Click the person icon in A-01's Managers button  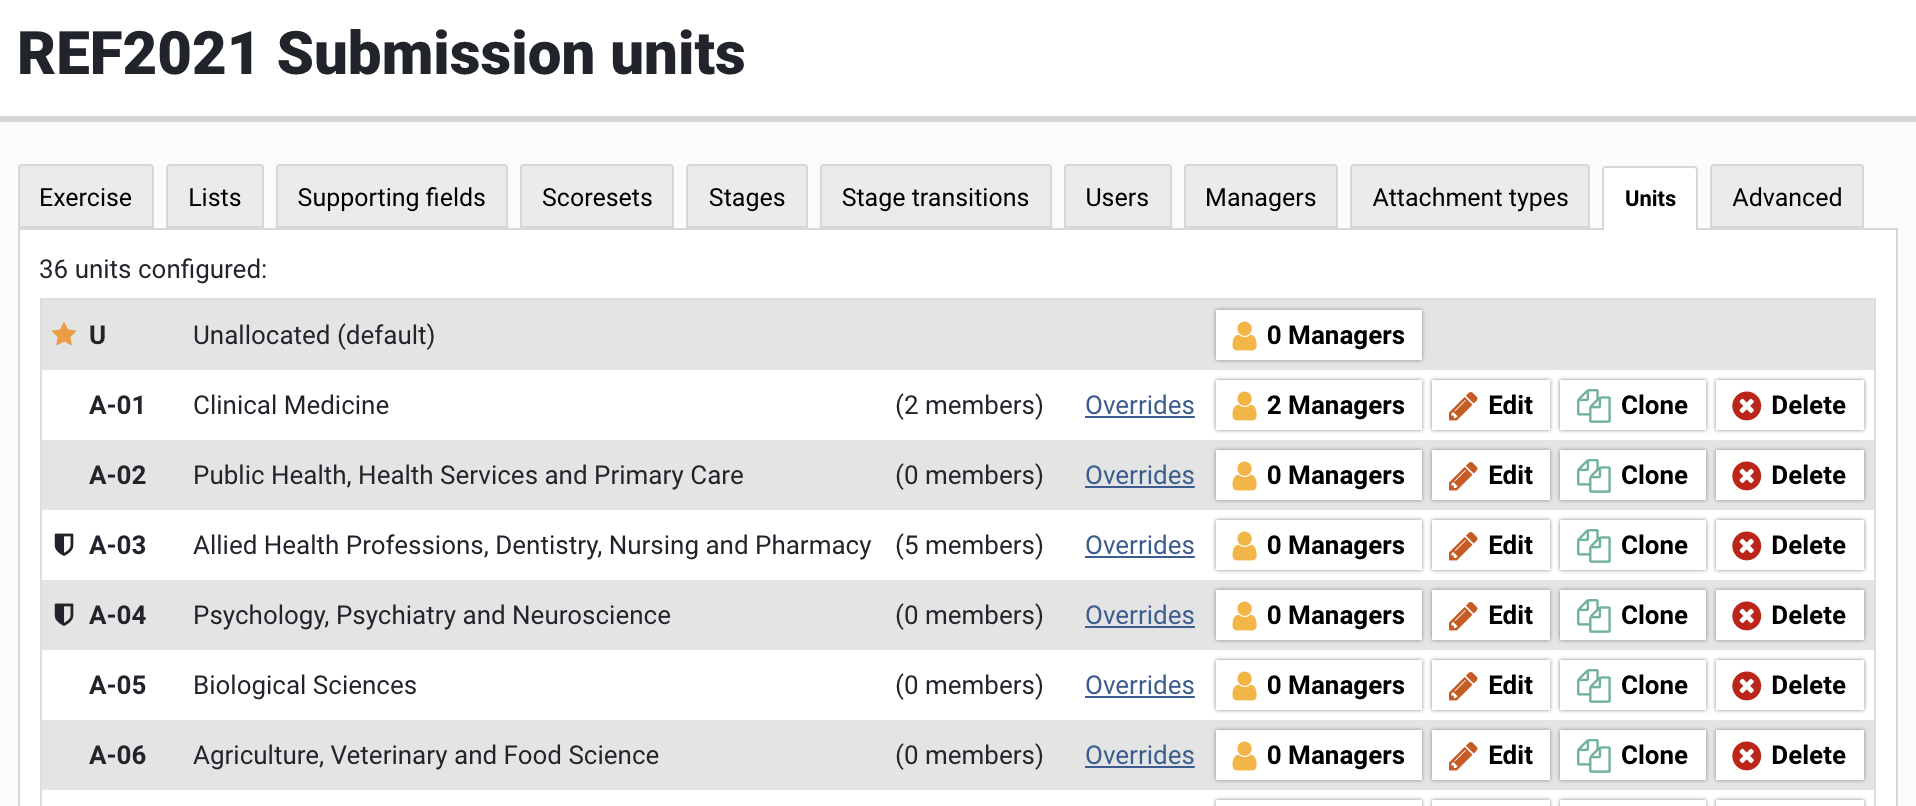[1244, 406]
